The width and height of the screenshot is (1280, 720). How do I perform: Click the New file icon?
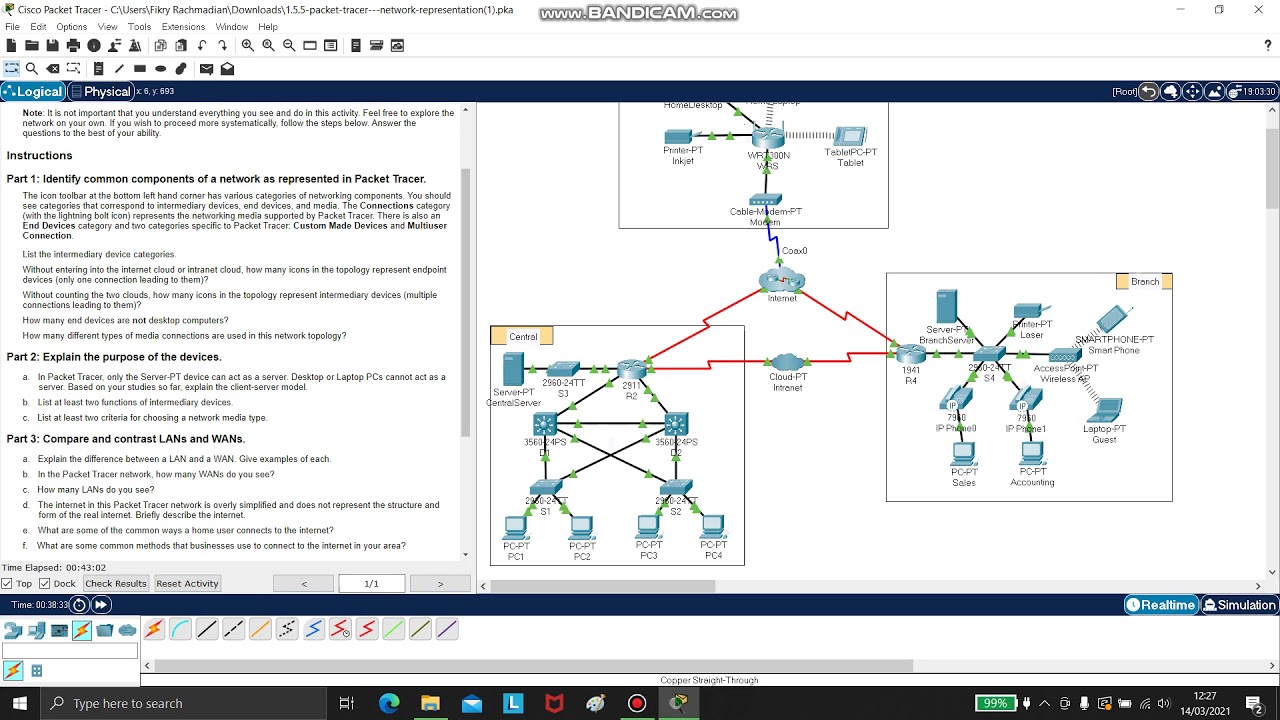click(11, 45)
